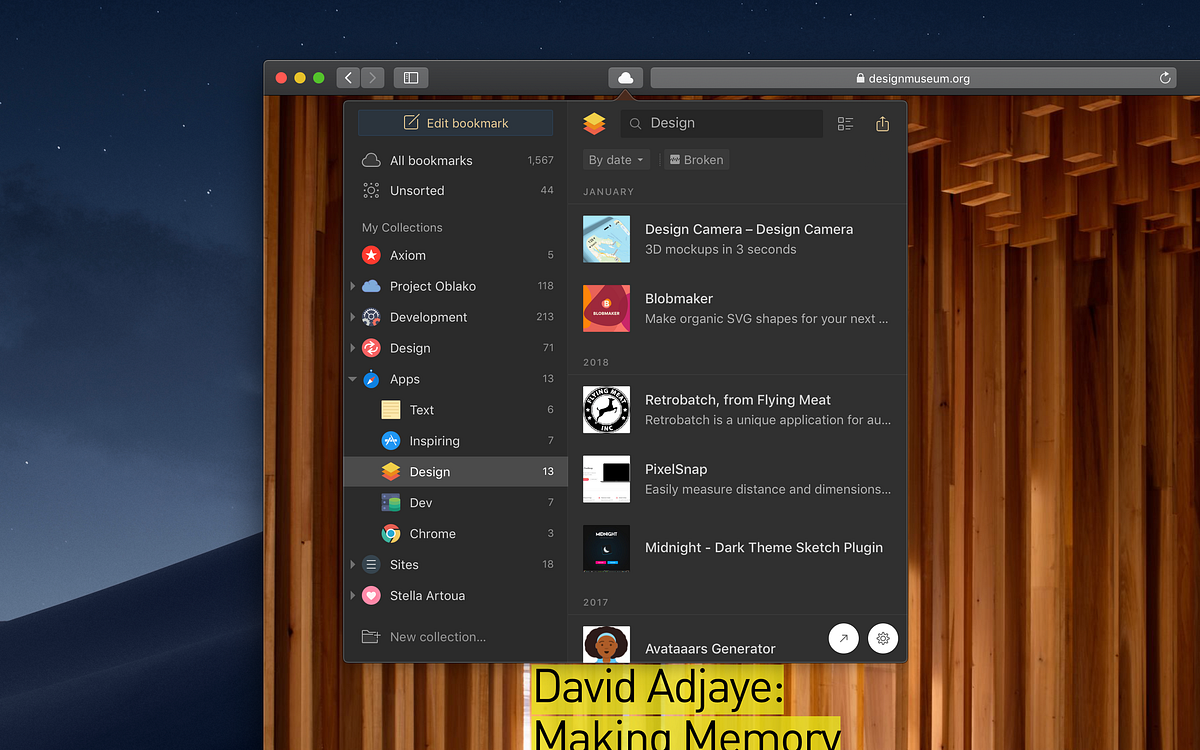Expand the Development collection

coord(353,317)
